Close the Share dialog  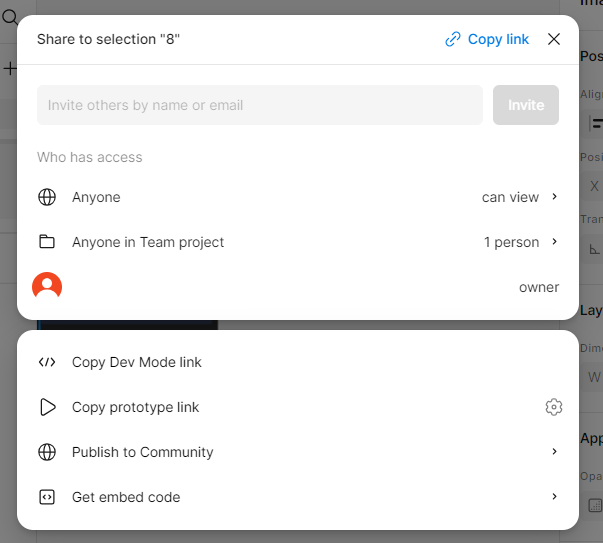553,39
